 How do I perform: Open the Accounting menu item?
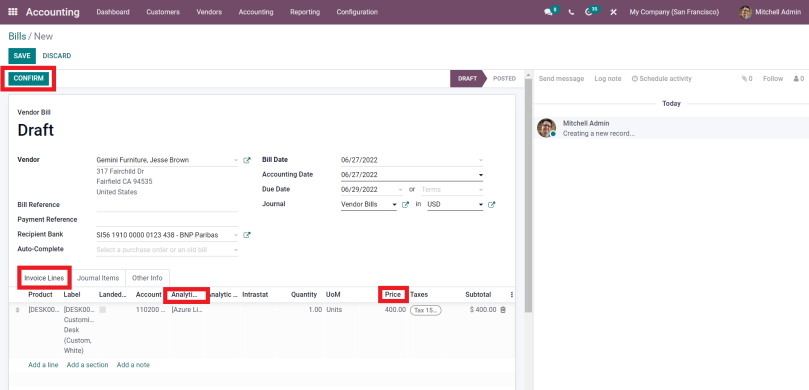tap(256, 12)
